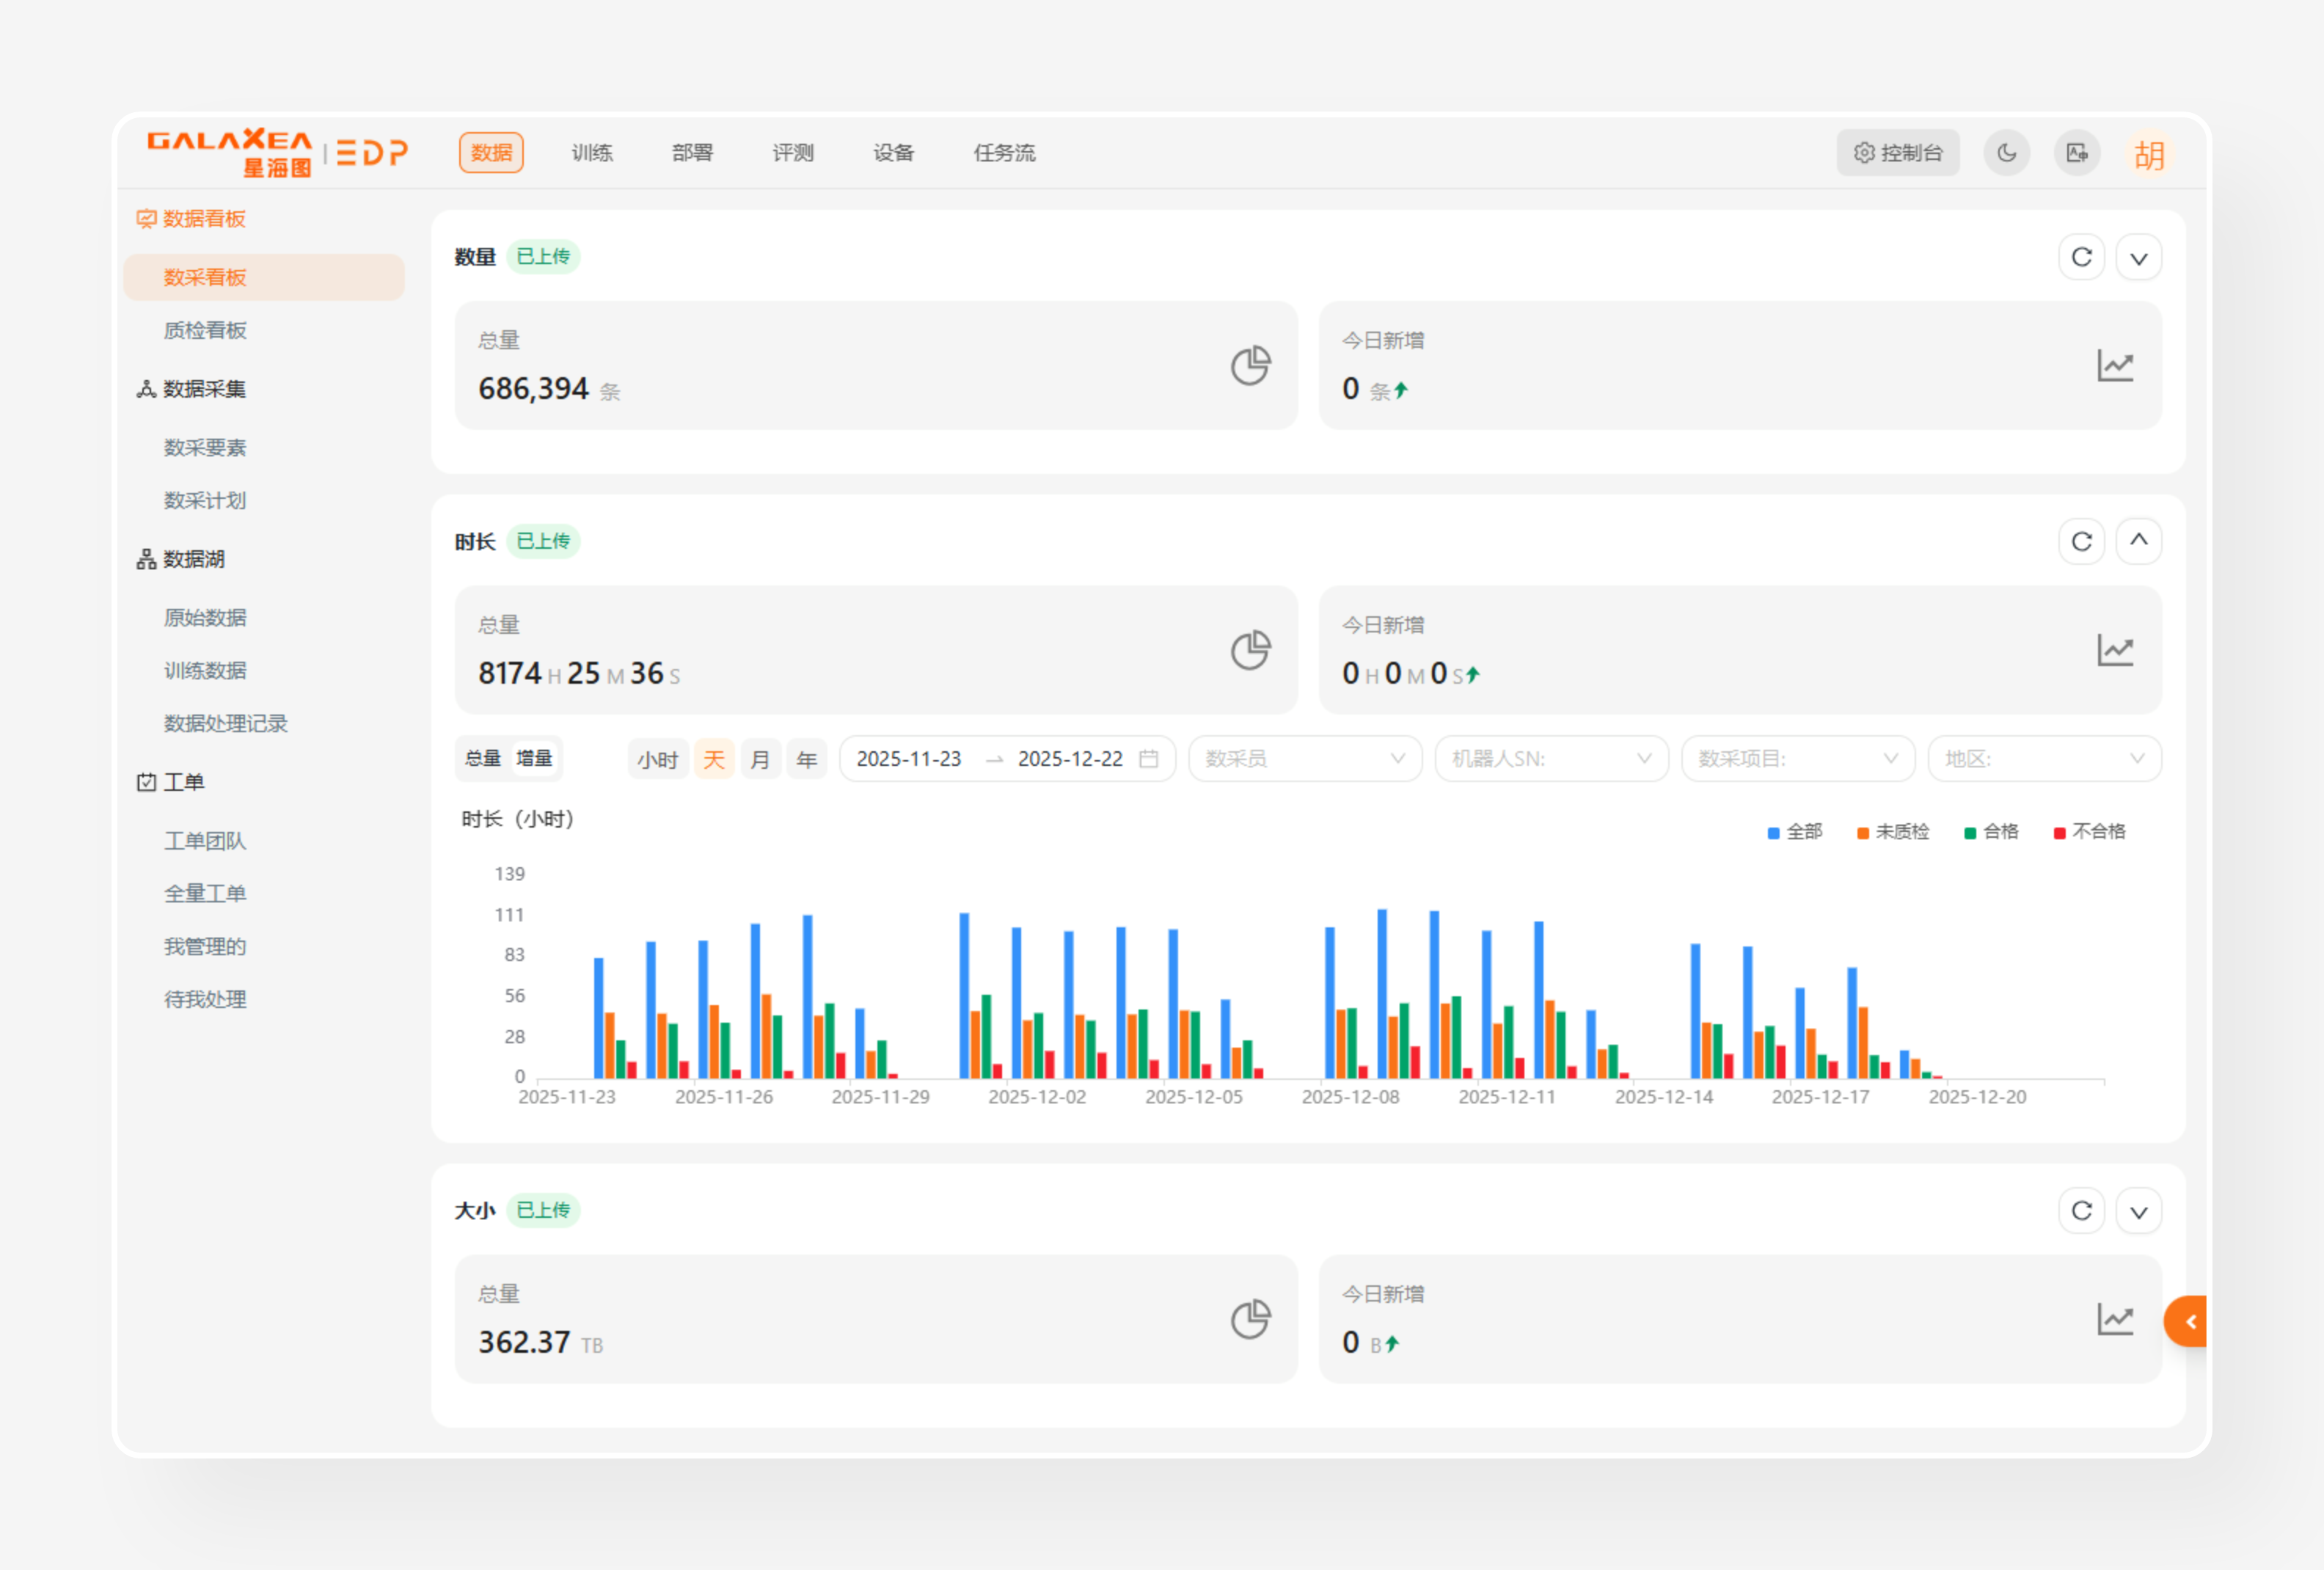Image resolution: width=2324 pixels, height=1570 pixels.
Task: Refresh the 数量 panel
Action: [x=2081, y=258]
